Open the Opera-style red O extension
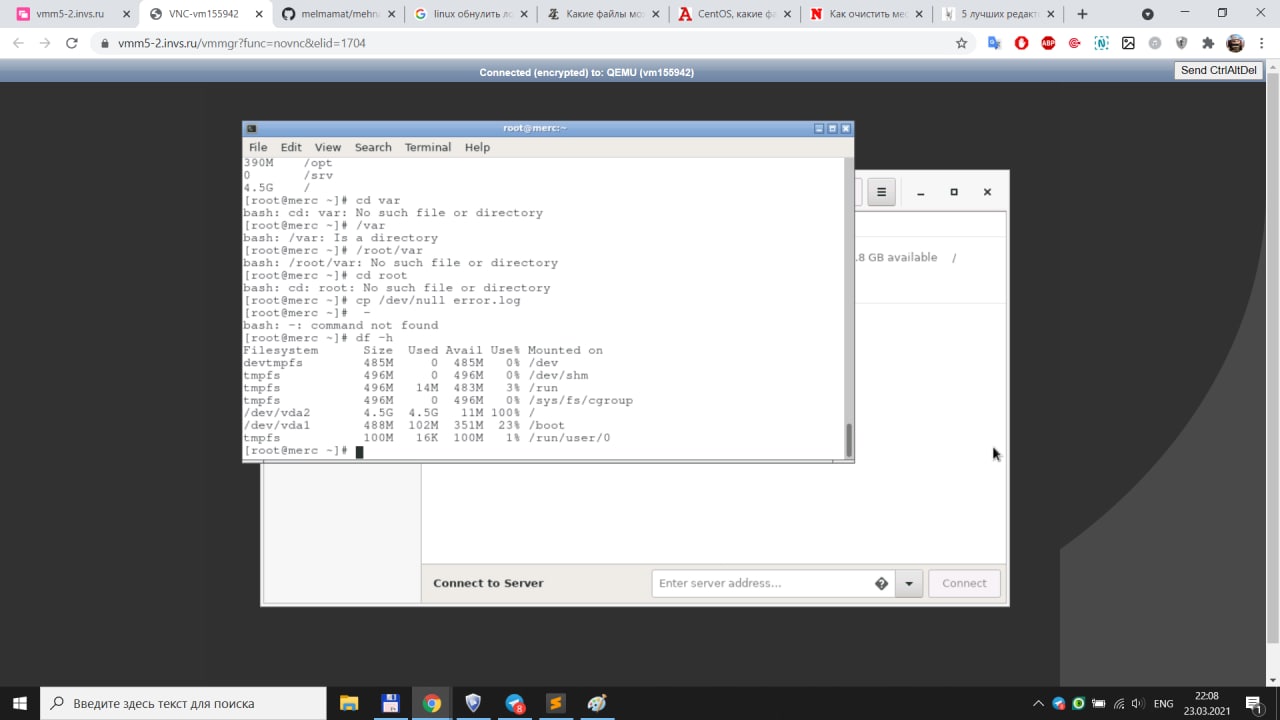This screenshot has height=720, width=1280. click(x=1021, y=44)
